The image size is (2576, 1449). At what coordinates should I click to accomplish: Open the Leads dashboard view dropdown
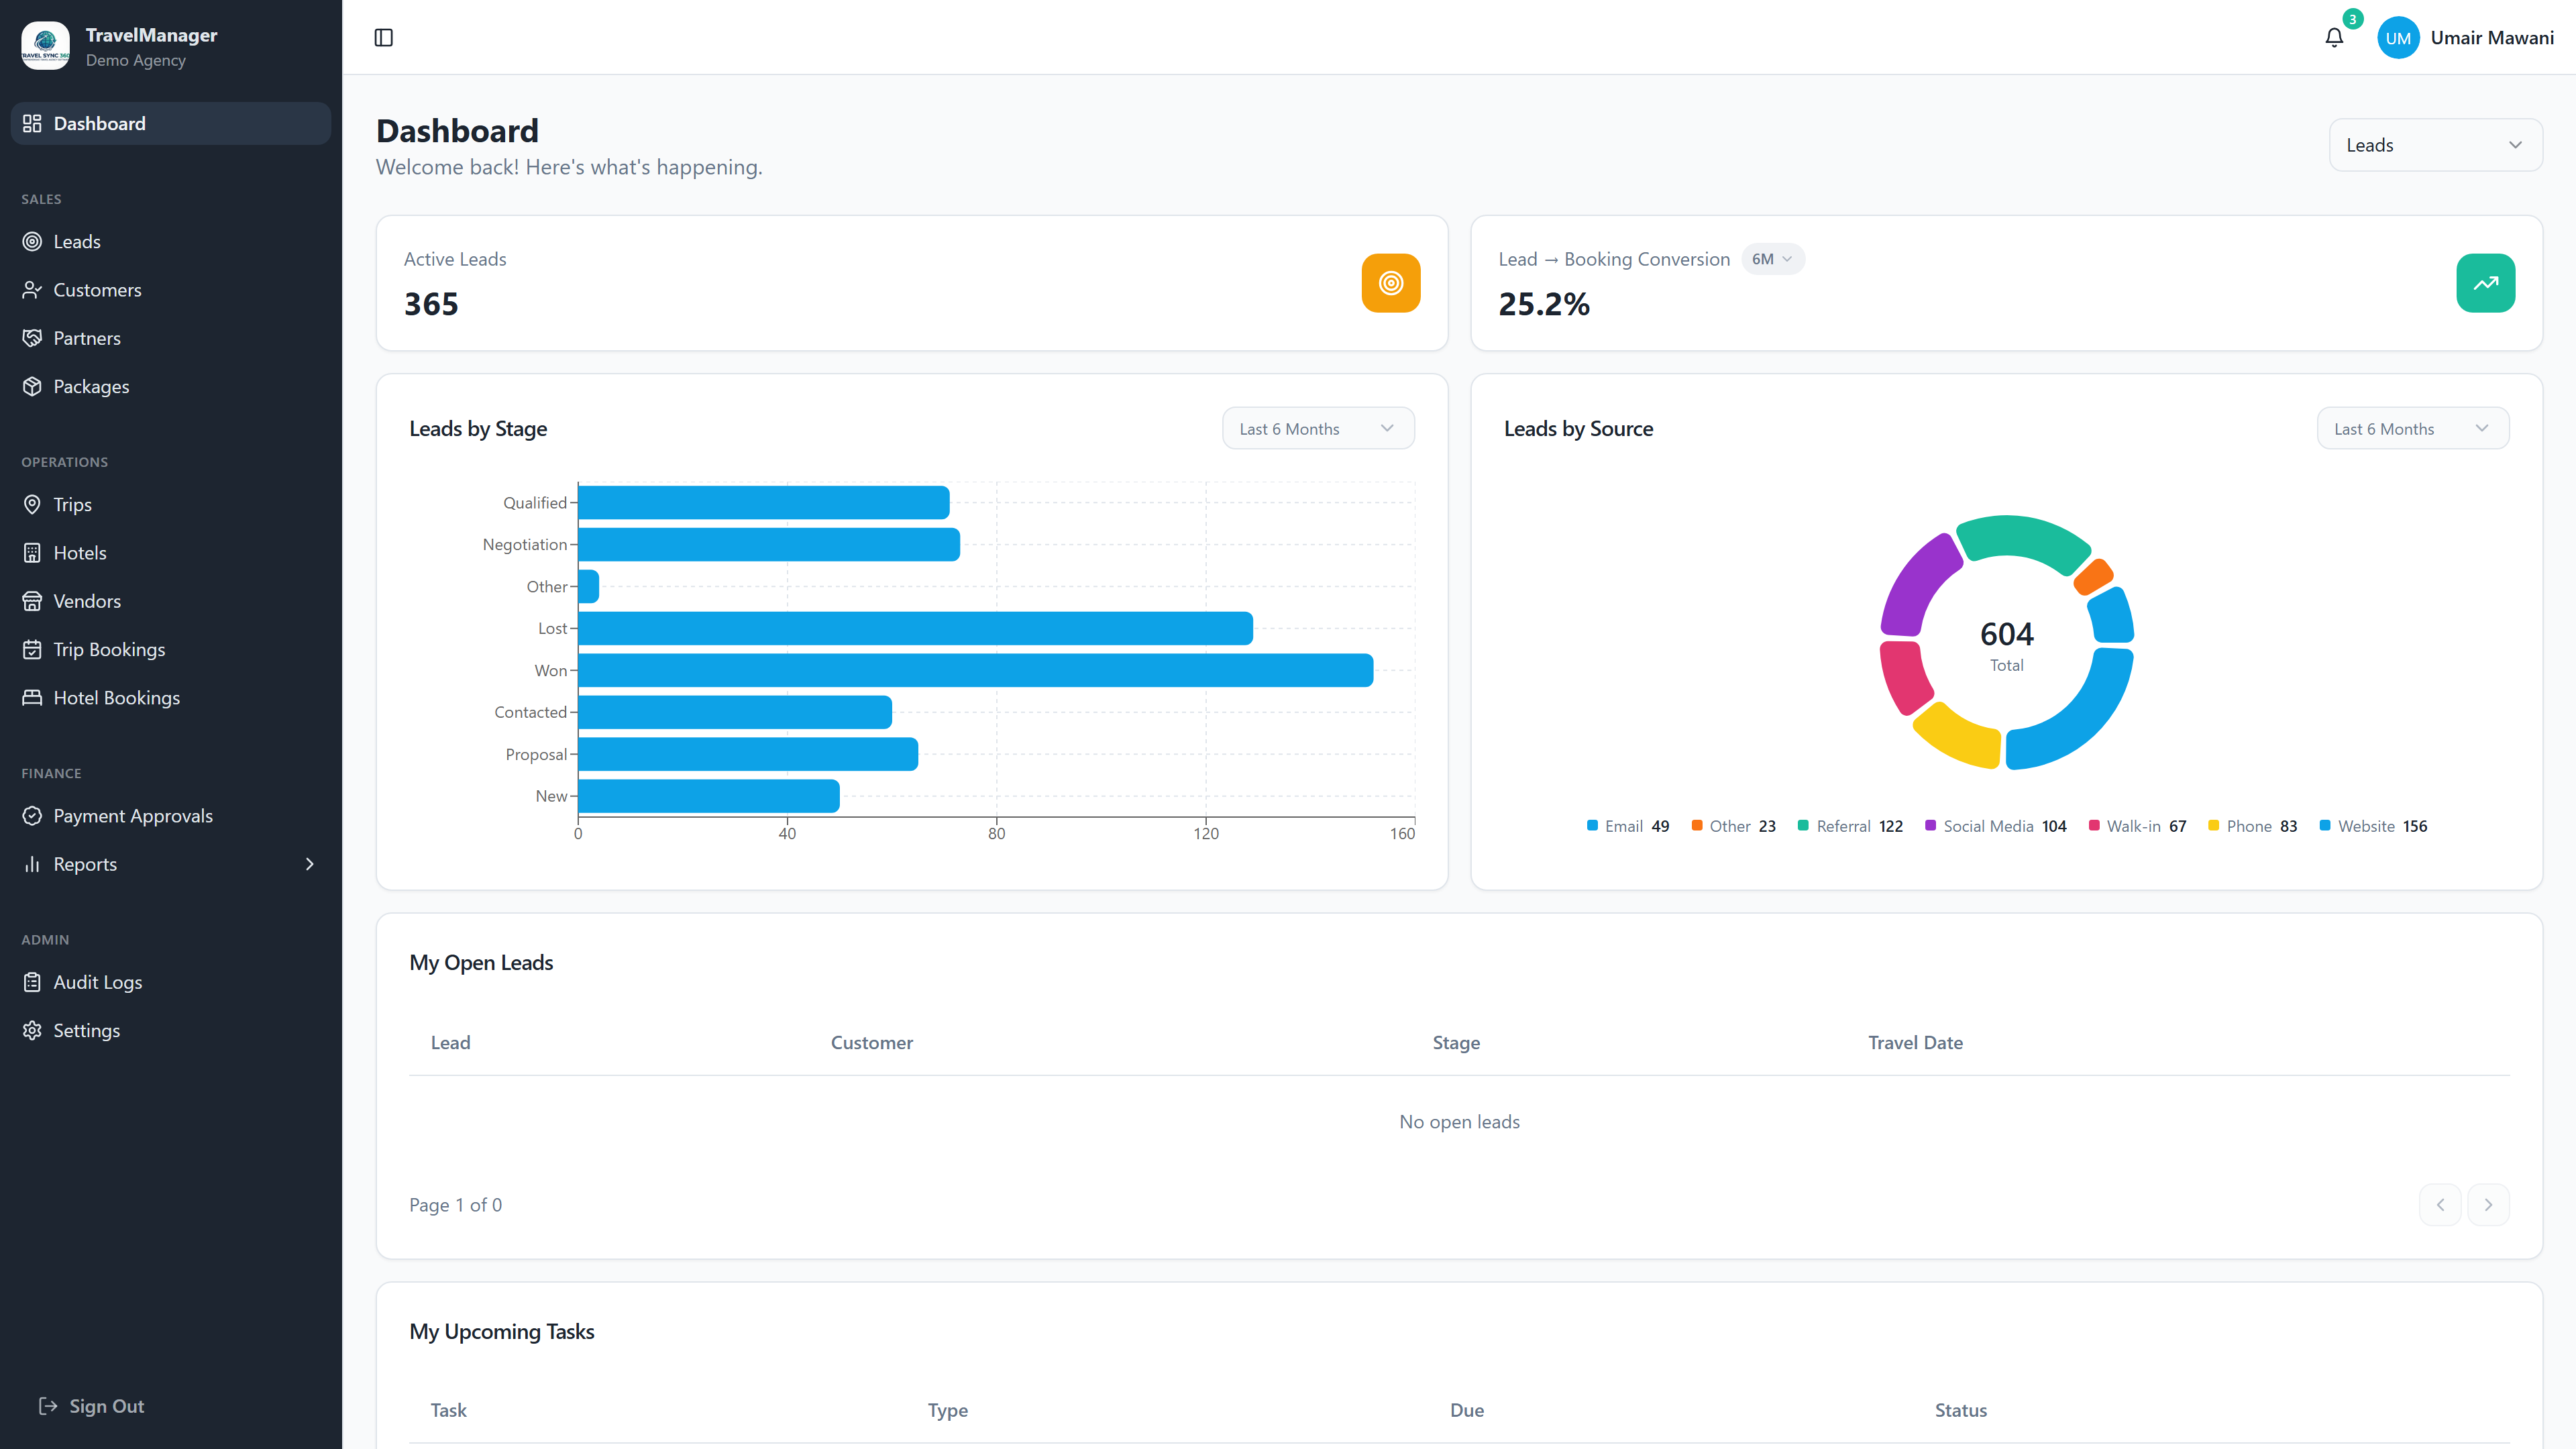(x=2436, y=145)
